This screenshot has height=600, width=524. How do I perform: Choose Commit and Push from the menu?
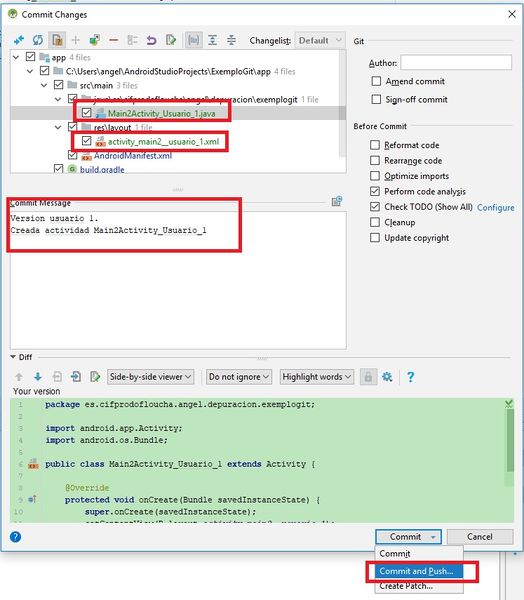[418, 571]
